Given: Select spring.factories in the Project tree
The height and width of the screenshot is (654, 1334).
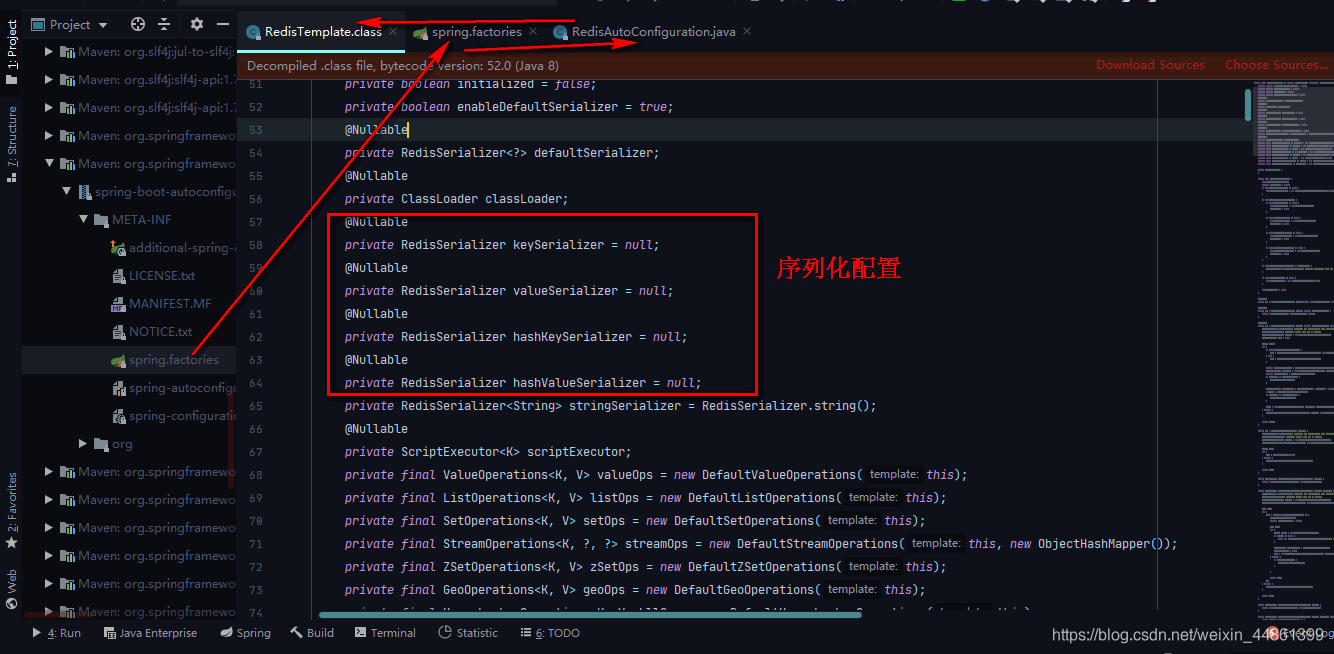Looking at the screenshot, I should point(129,360).
